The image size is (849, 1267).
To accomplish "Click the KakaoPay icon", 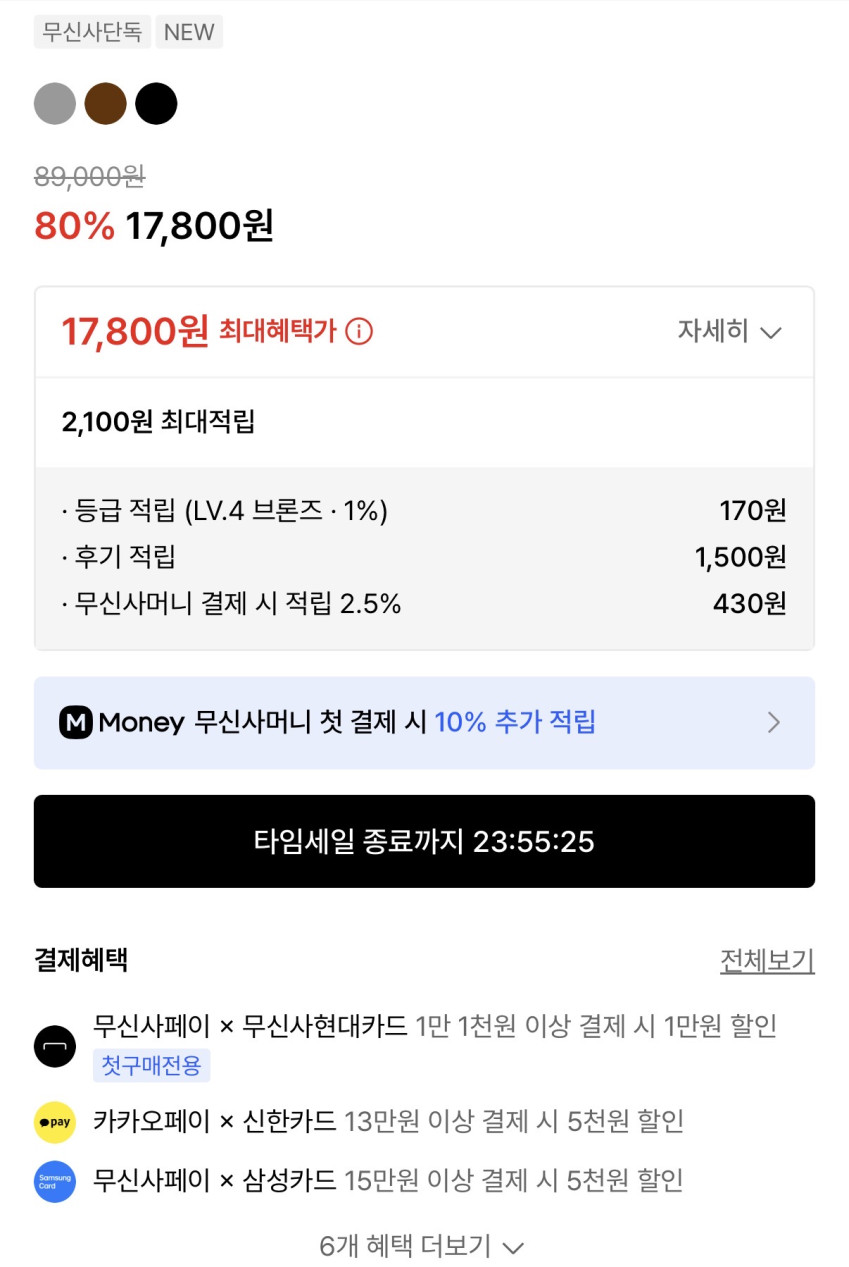I will point(55,1122).
